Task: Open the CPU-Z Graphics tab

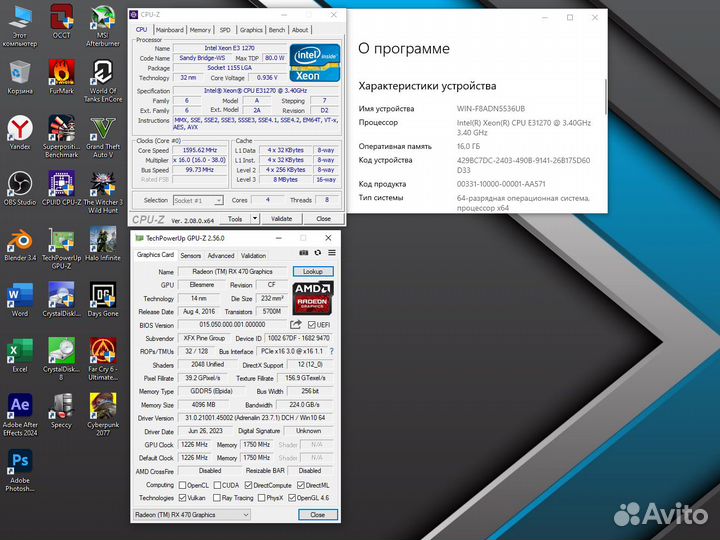Action: point(251,30)
